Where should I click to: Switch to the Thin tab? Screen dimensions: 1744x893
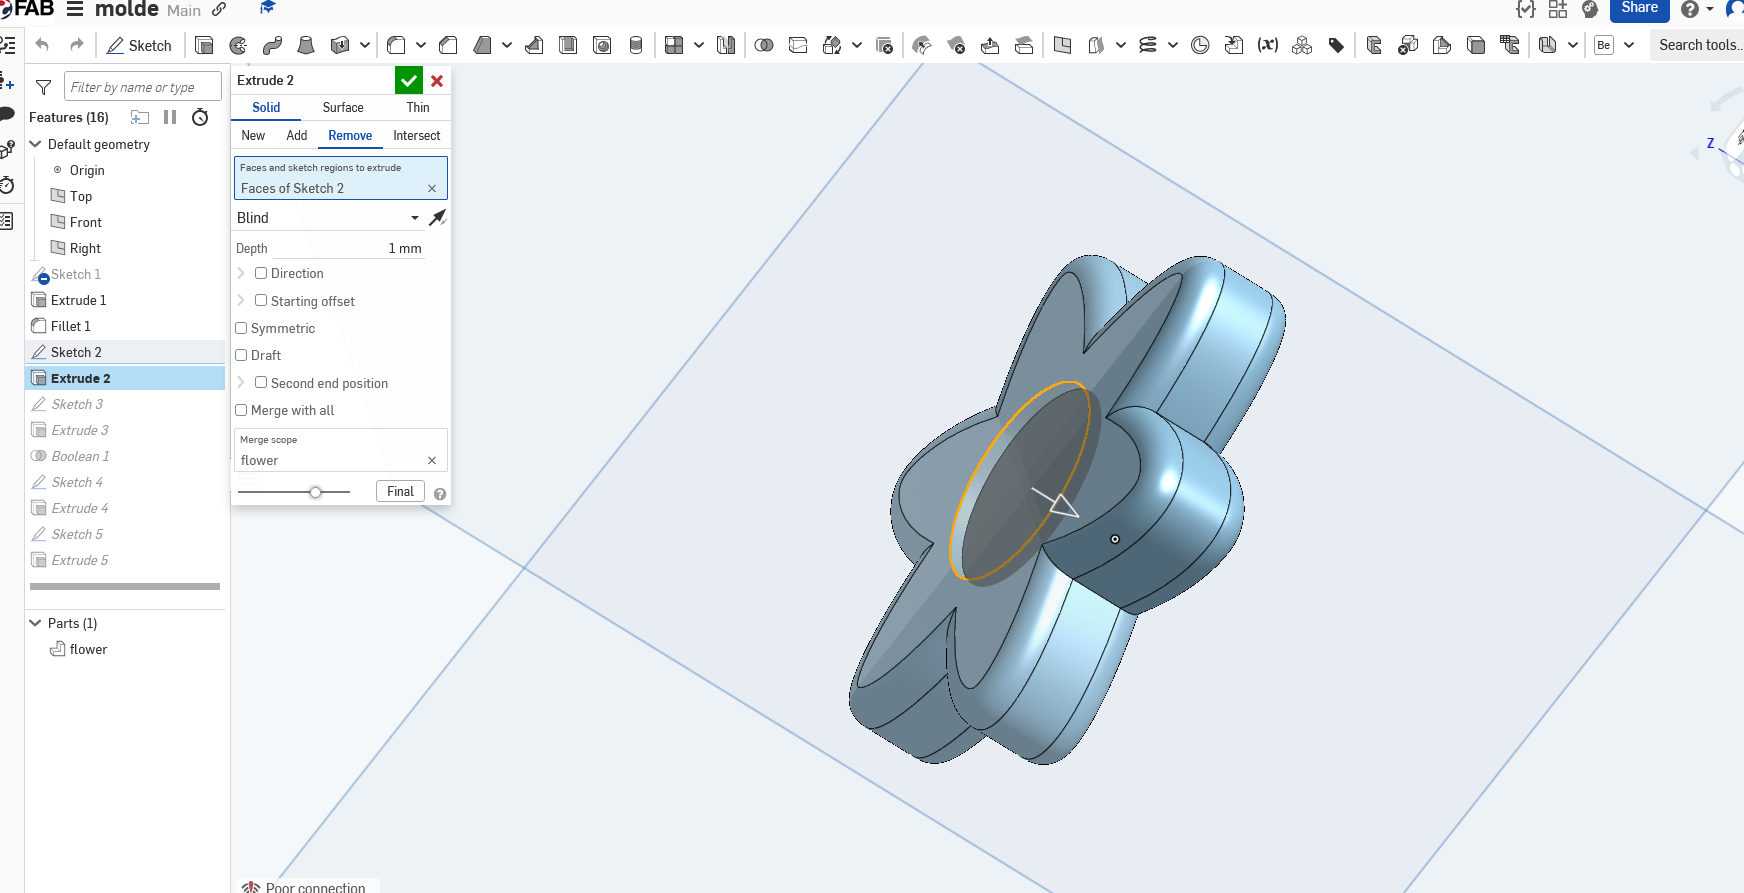tap(418, 107)
